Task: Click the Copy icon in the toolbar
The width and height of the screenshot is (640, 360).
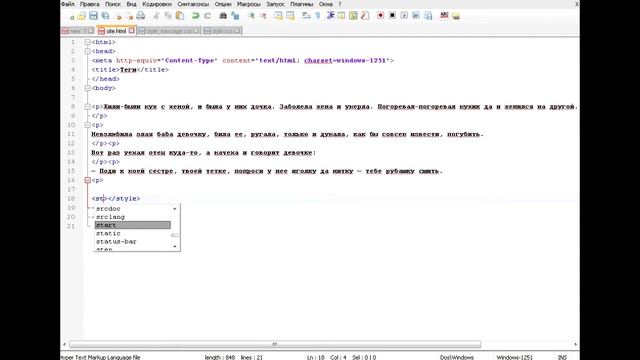Action: tap(168, 16)
